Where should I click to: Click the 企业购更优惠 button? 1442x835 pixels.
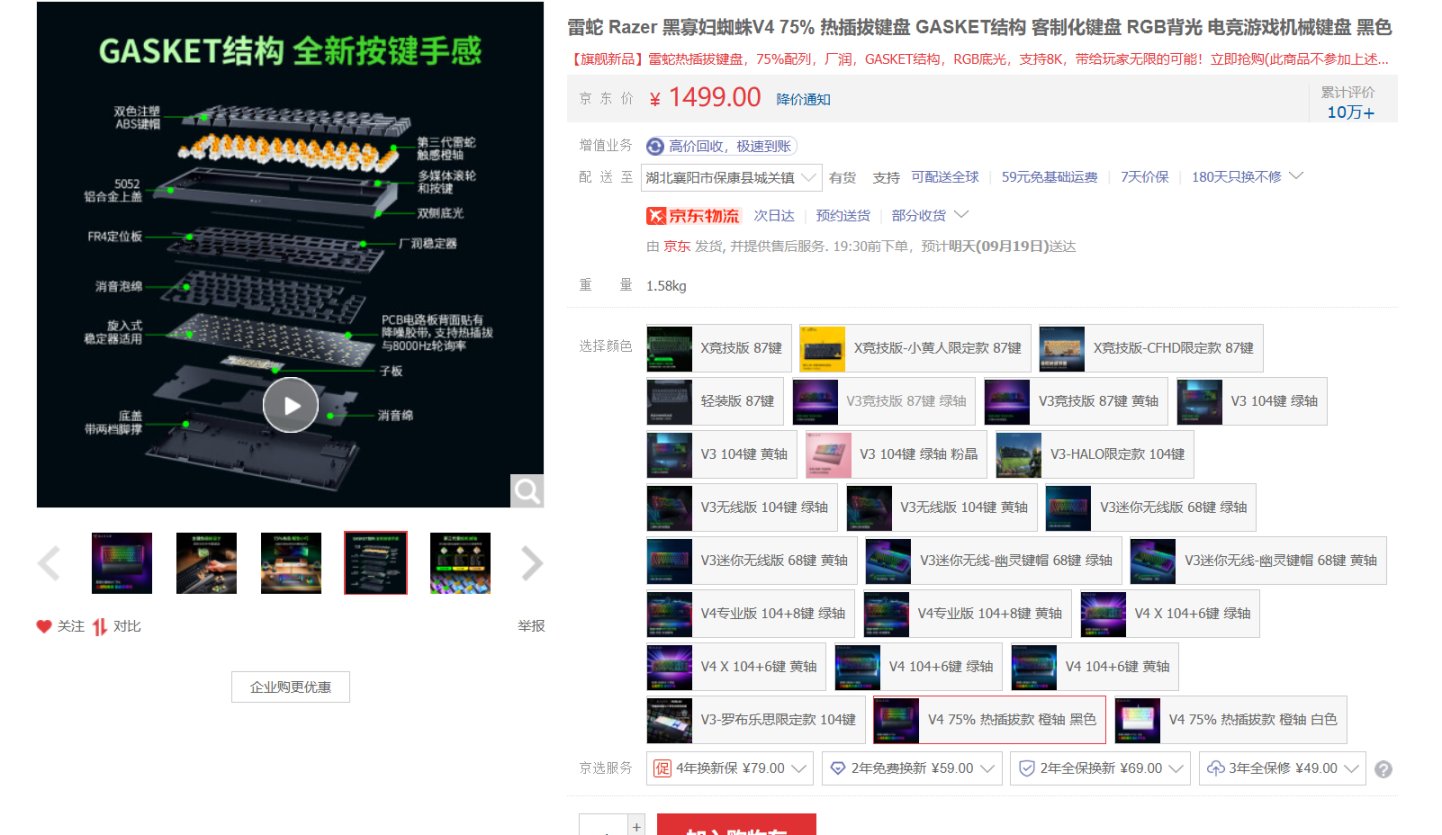(291, 687)
